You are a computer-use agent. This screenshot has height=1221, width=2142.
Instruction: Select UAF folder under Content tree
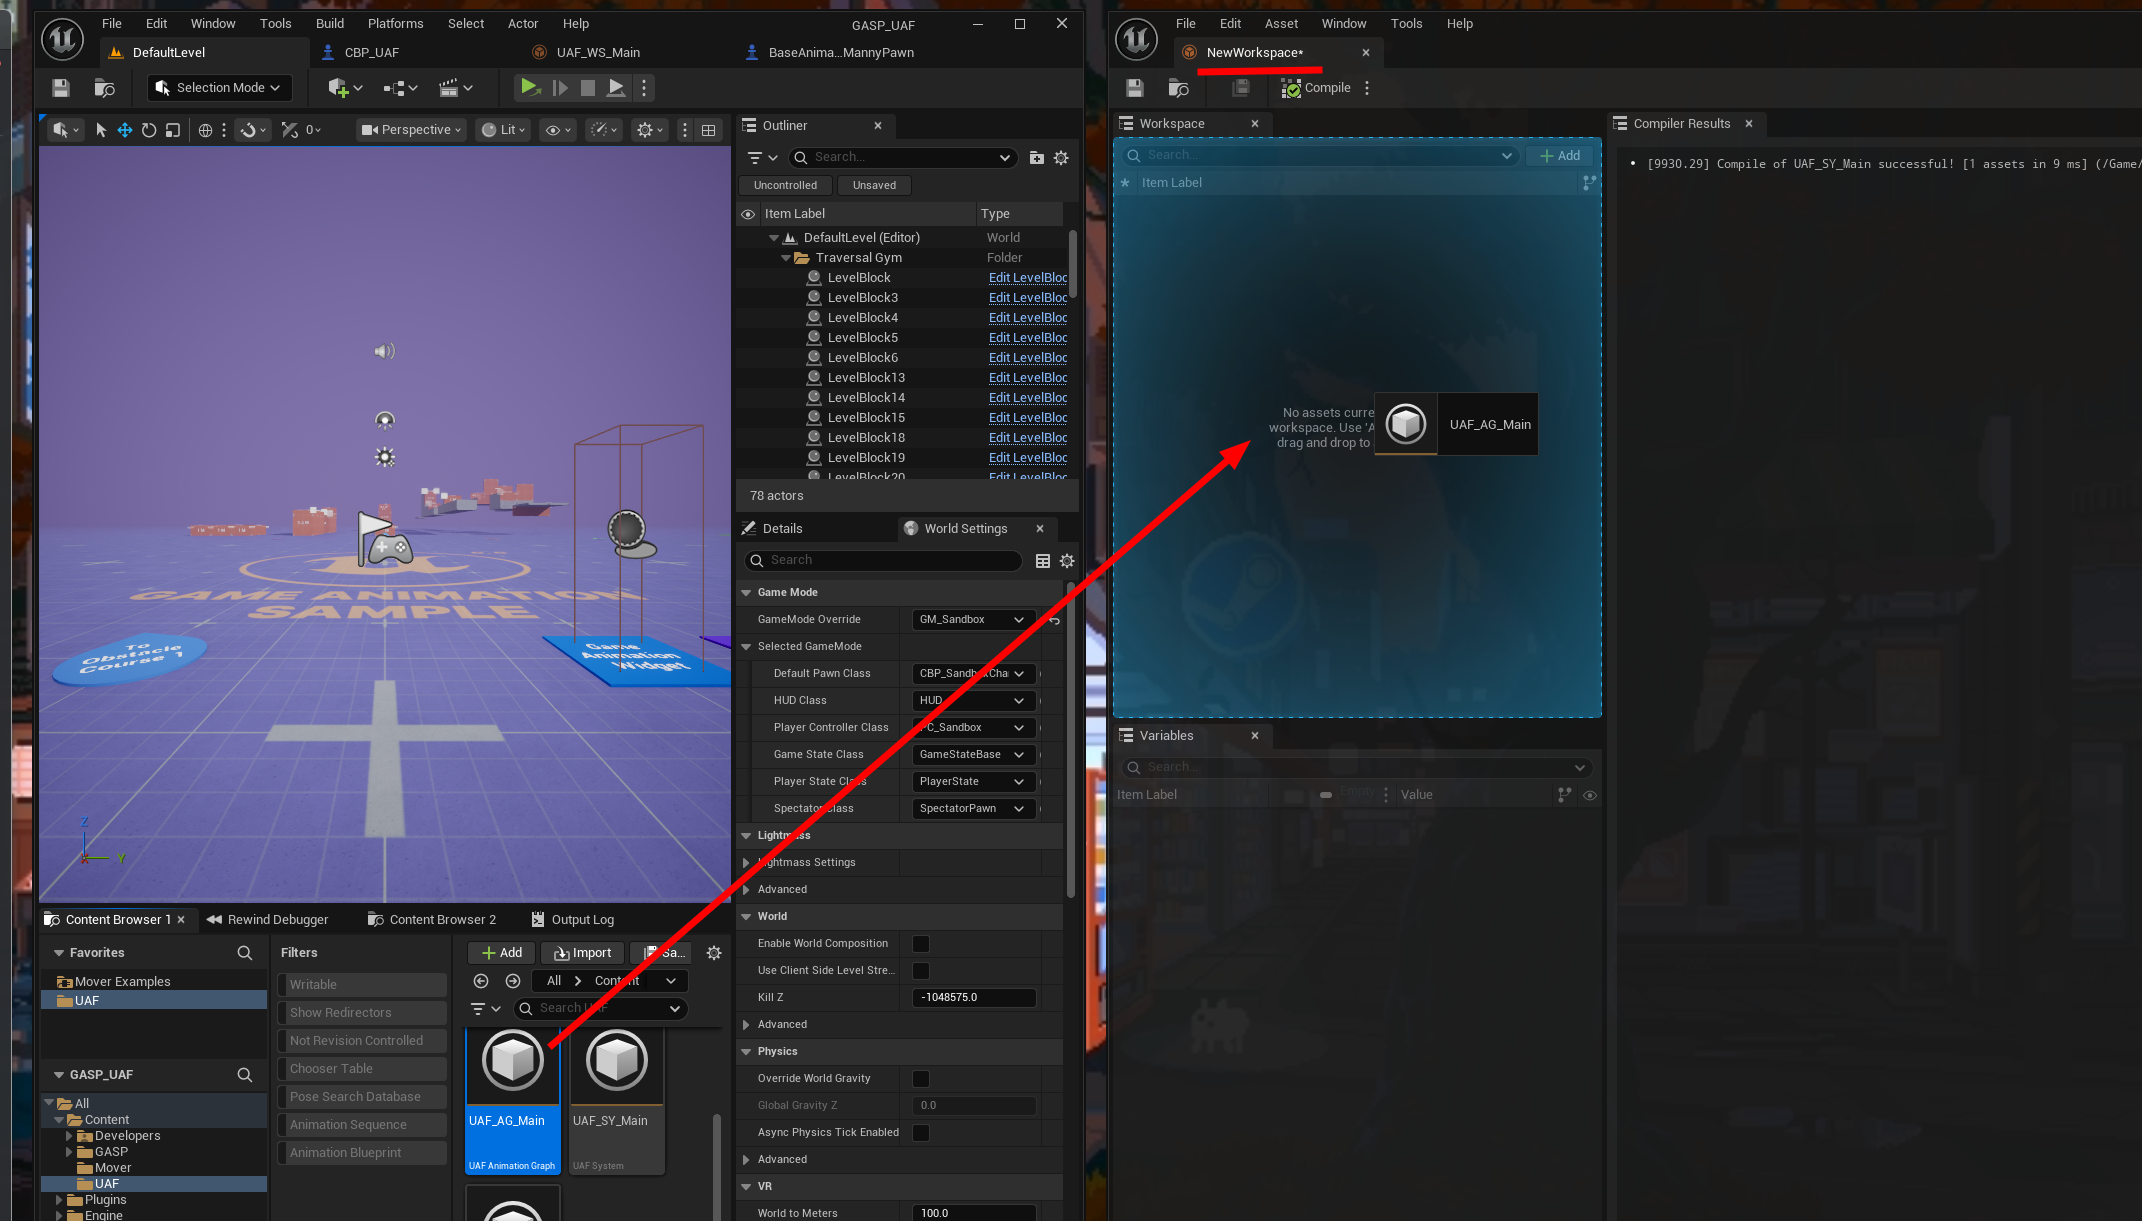[106, 1184]
